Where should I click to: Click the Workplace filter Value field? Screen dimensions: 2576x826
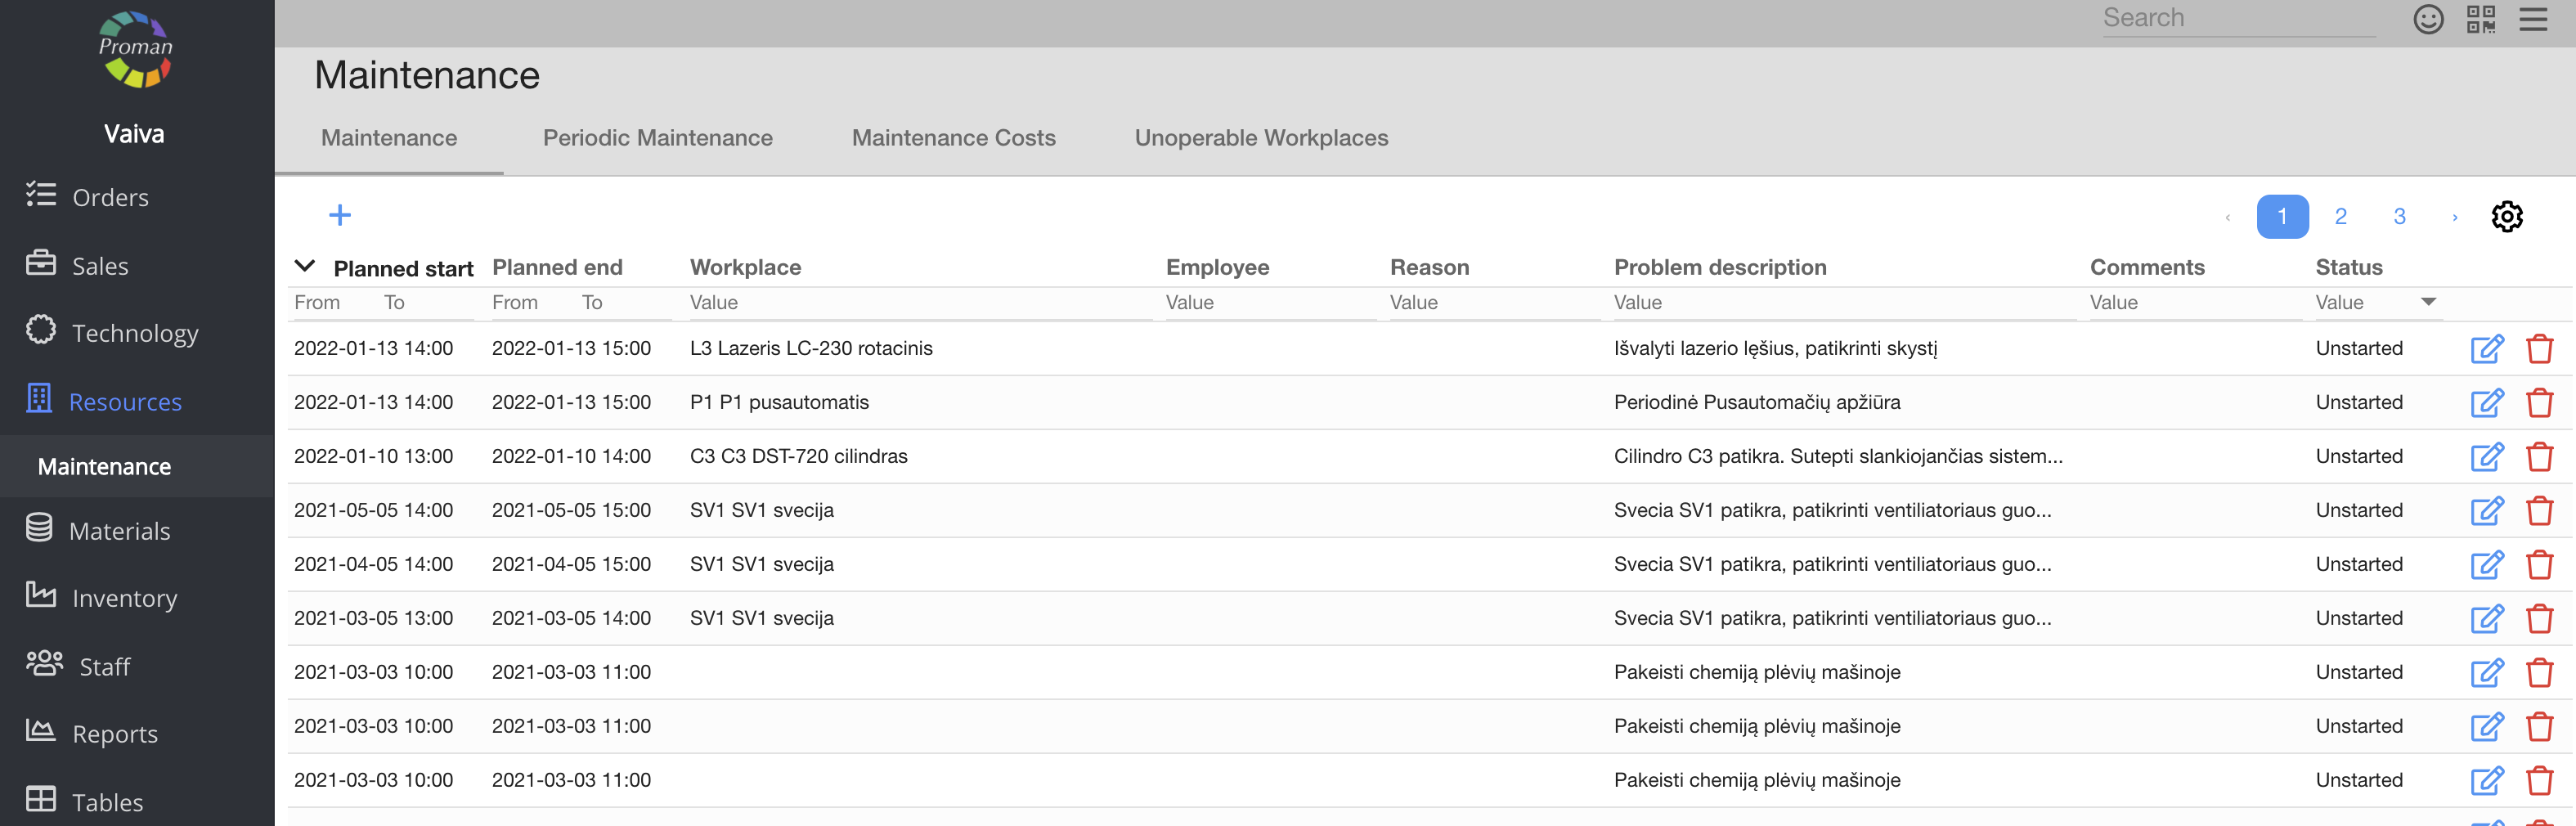tap(919, 303)
